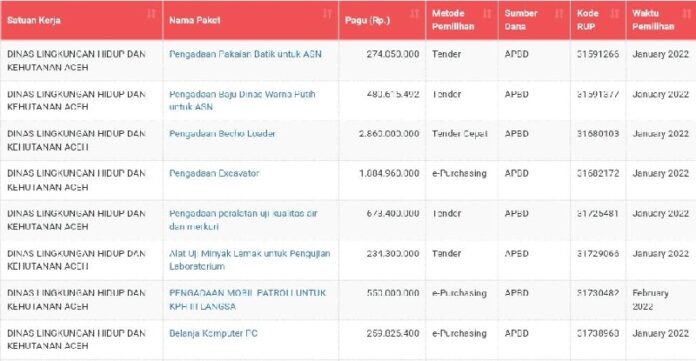
Task: Open Pengadaan Excavator package link
Action: click(x=214, y=173)
